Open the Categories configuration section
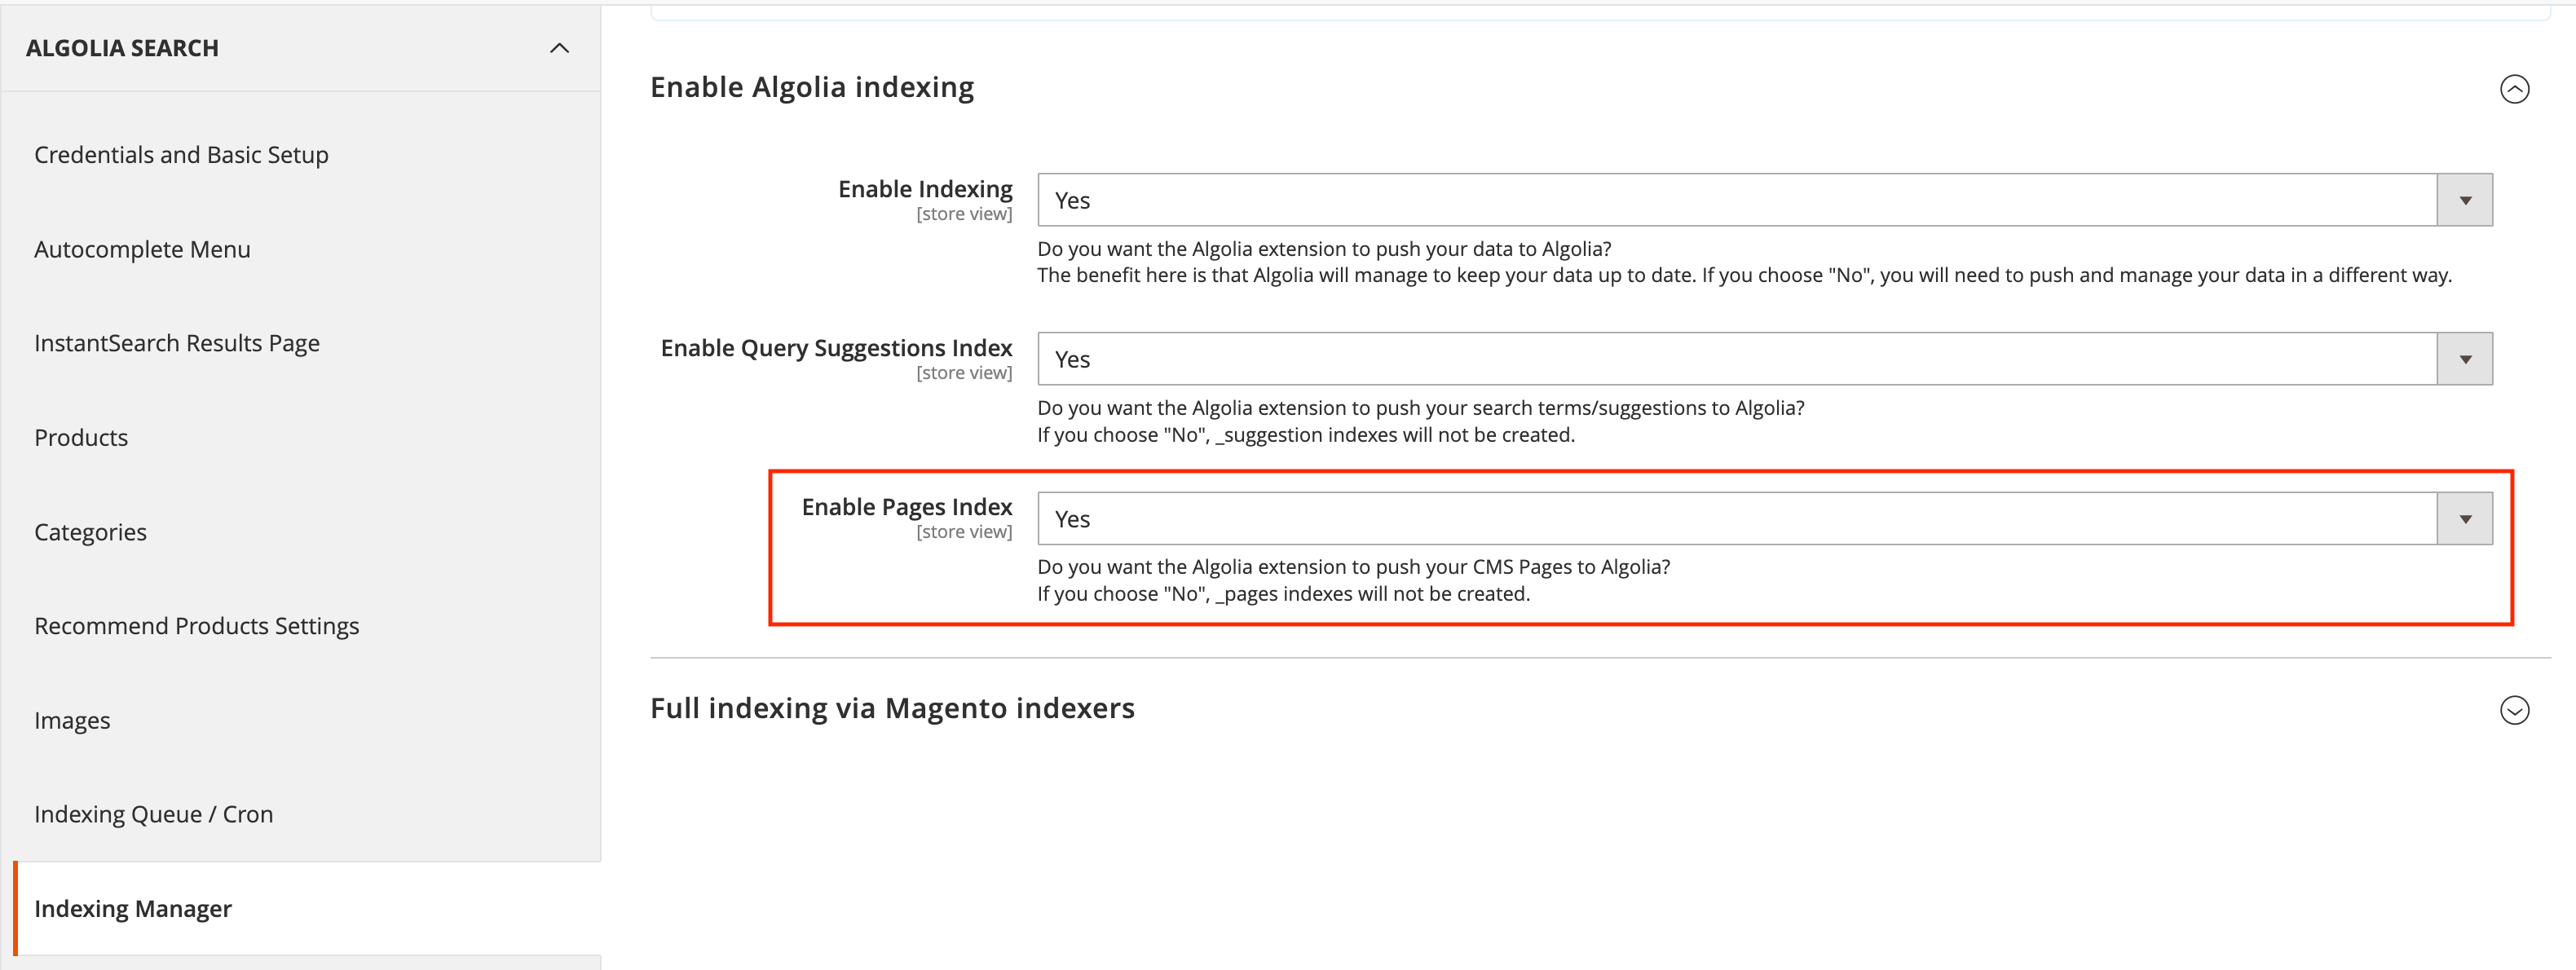2576x970 pixels. (90, 531)
